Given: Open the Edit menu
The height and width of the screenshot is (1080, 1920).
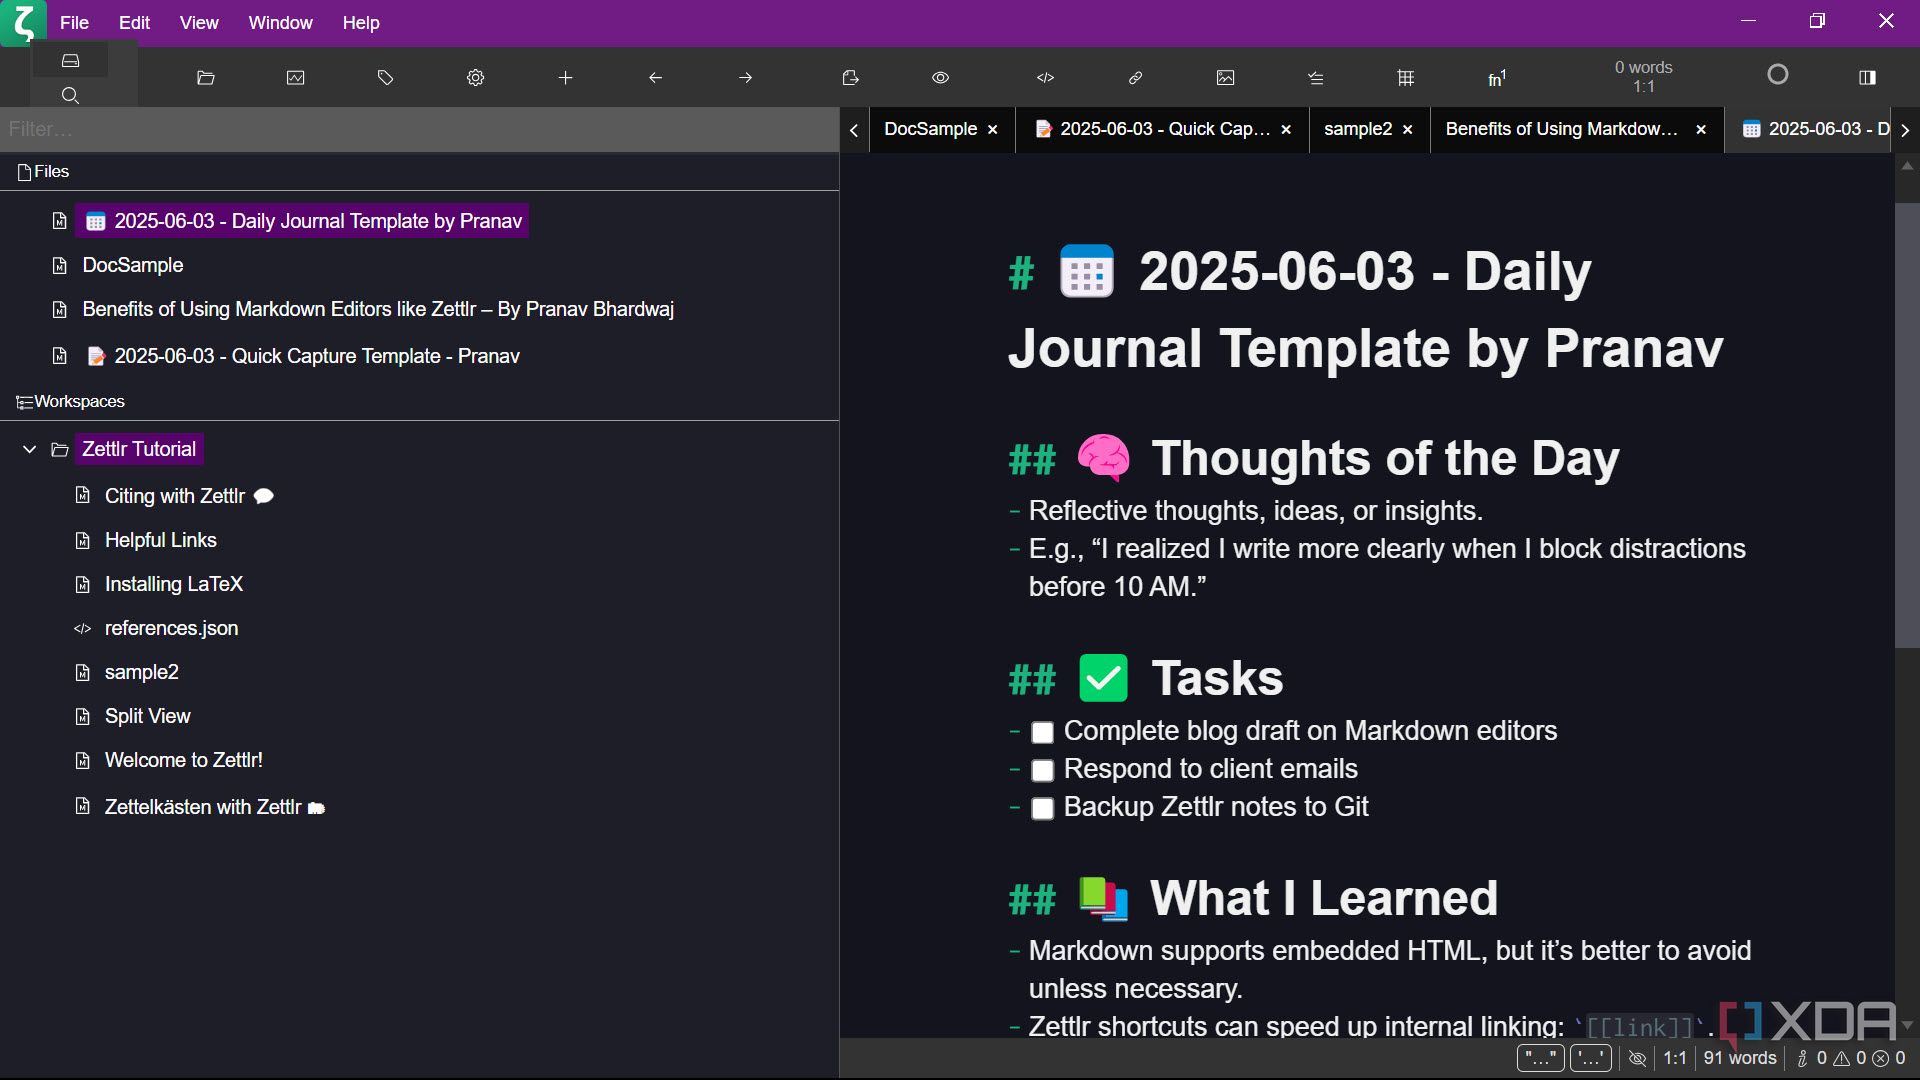Looking at the screenshot, I should tap(134, 22).
